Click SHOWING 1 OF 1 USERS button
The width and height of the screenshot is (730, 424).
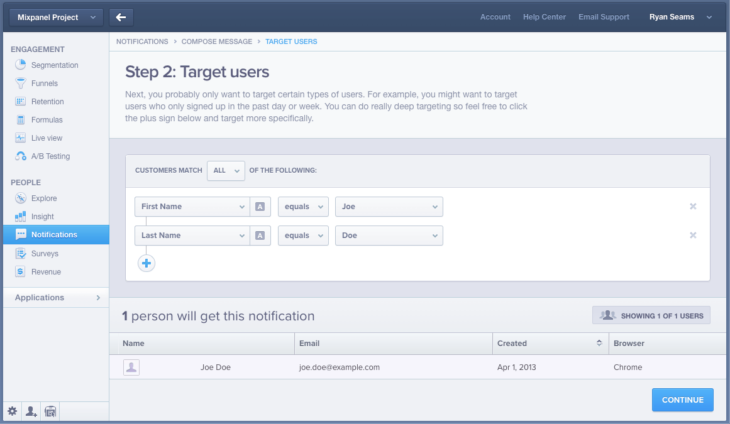[651, 315]
